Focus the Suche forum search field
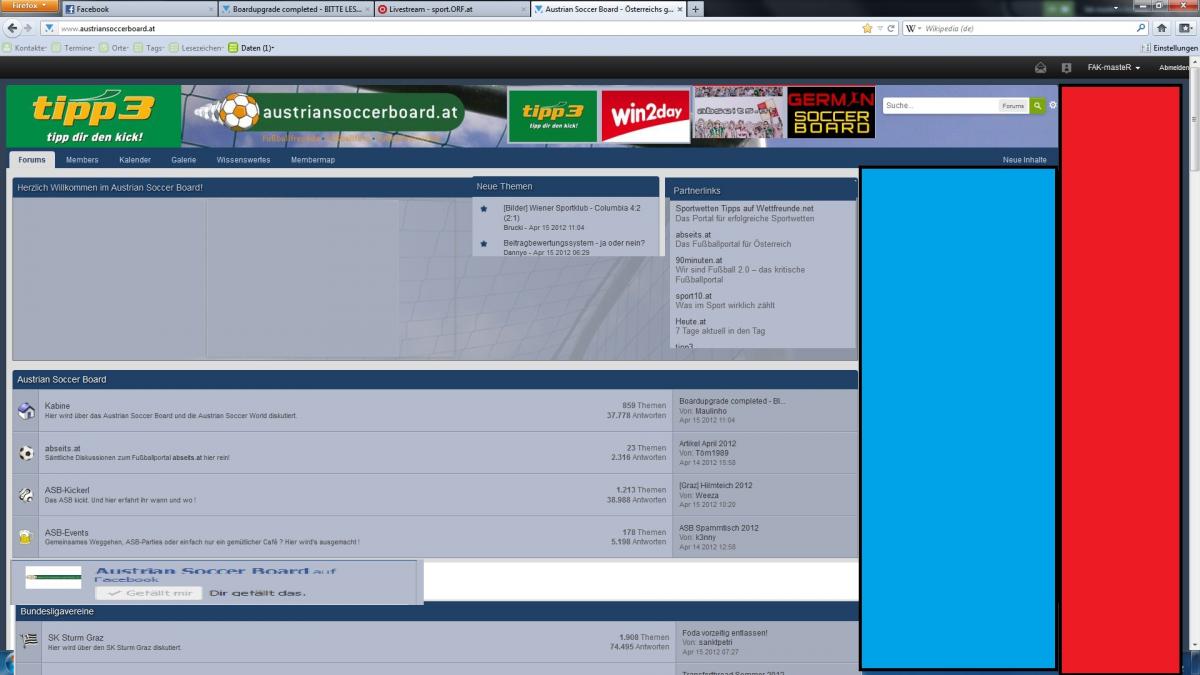Viewport: 1200px width, 675px height. (940, 105)
